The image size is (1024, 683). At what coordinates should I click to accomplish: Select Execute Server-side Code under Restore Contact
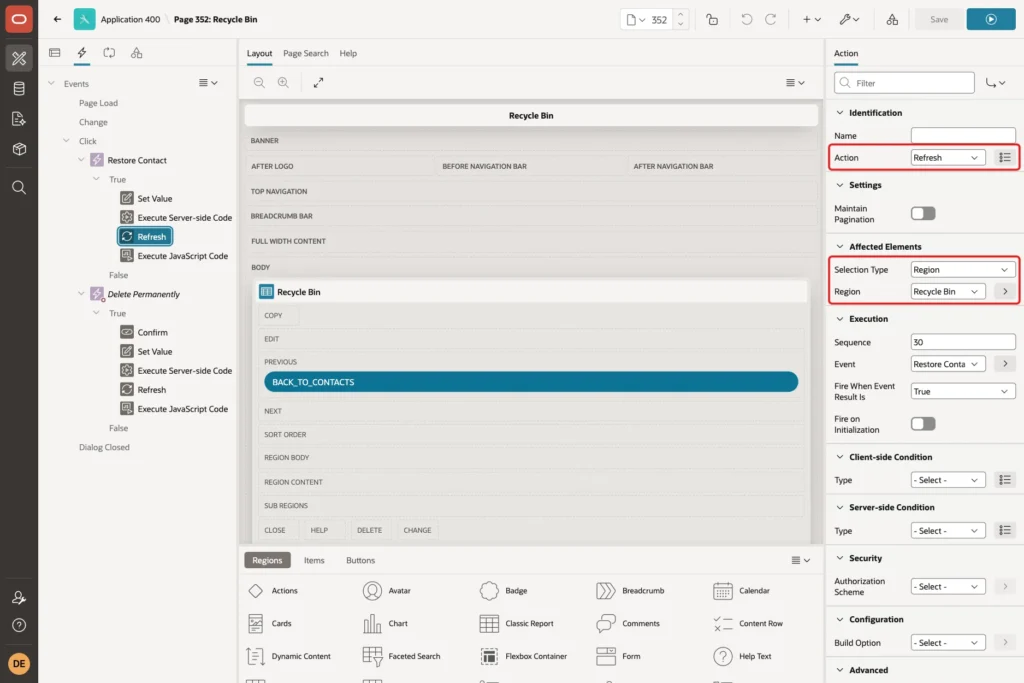click(x=176, y=217)
